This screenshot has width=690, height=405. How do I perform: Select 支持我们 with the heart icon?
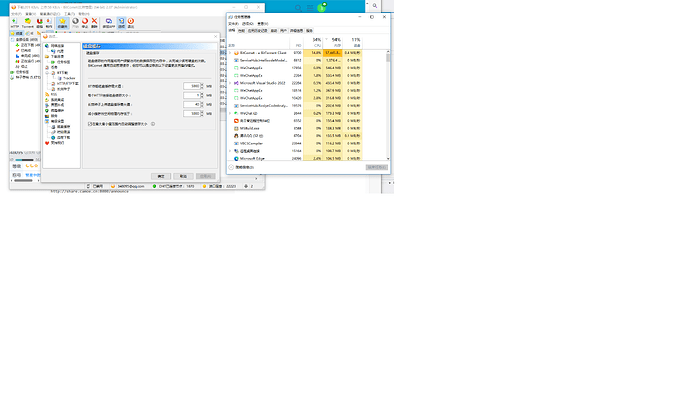point(57,143)
